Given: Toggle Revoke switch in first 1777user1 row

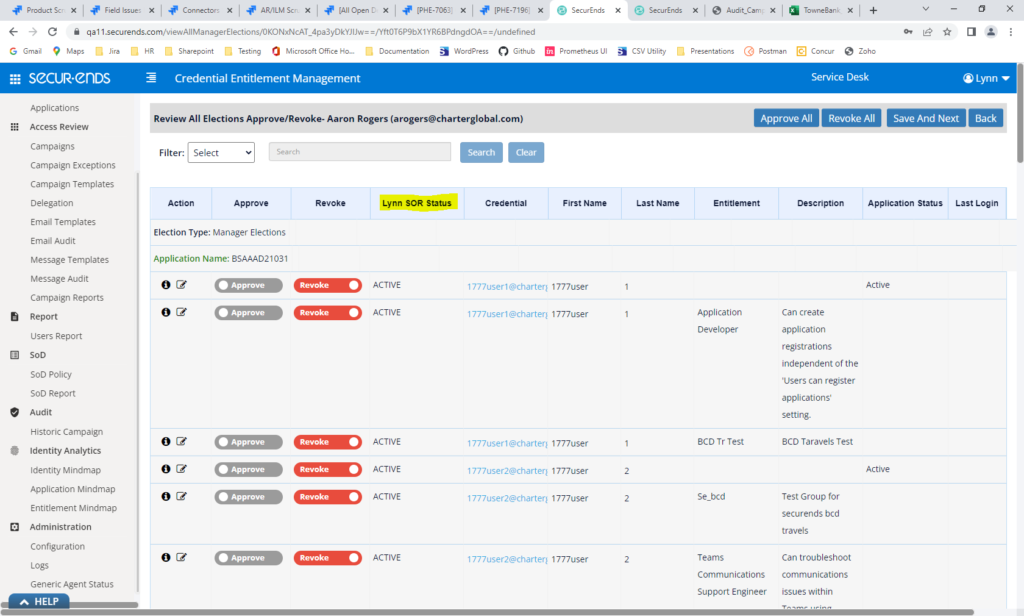Looking at the screenshot, I should [x=328, y=285].
